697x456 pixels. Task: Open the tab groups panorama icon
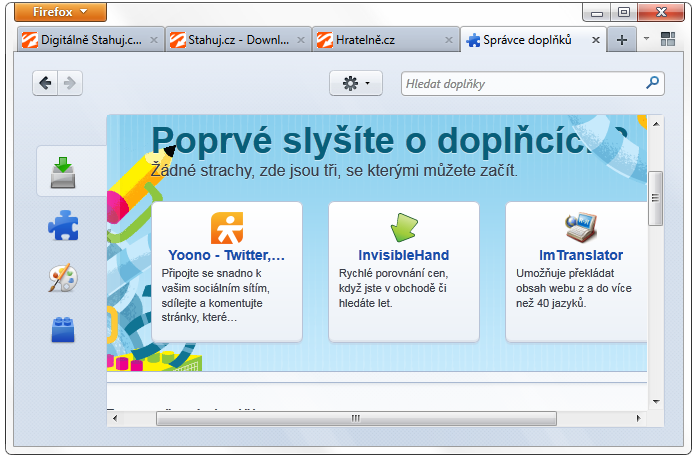point(668,39)
